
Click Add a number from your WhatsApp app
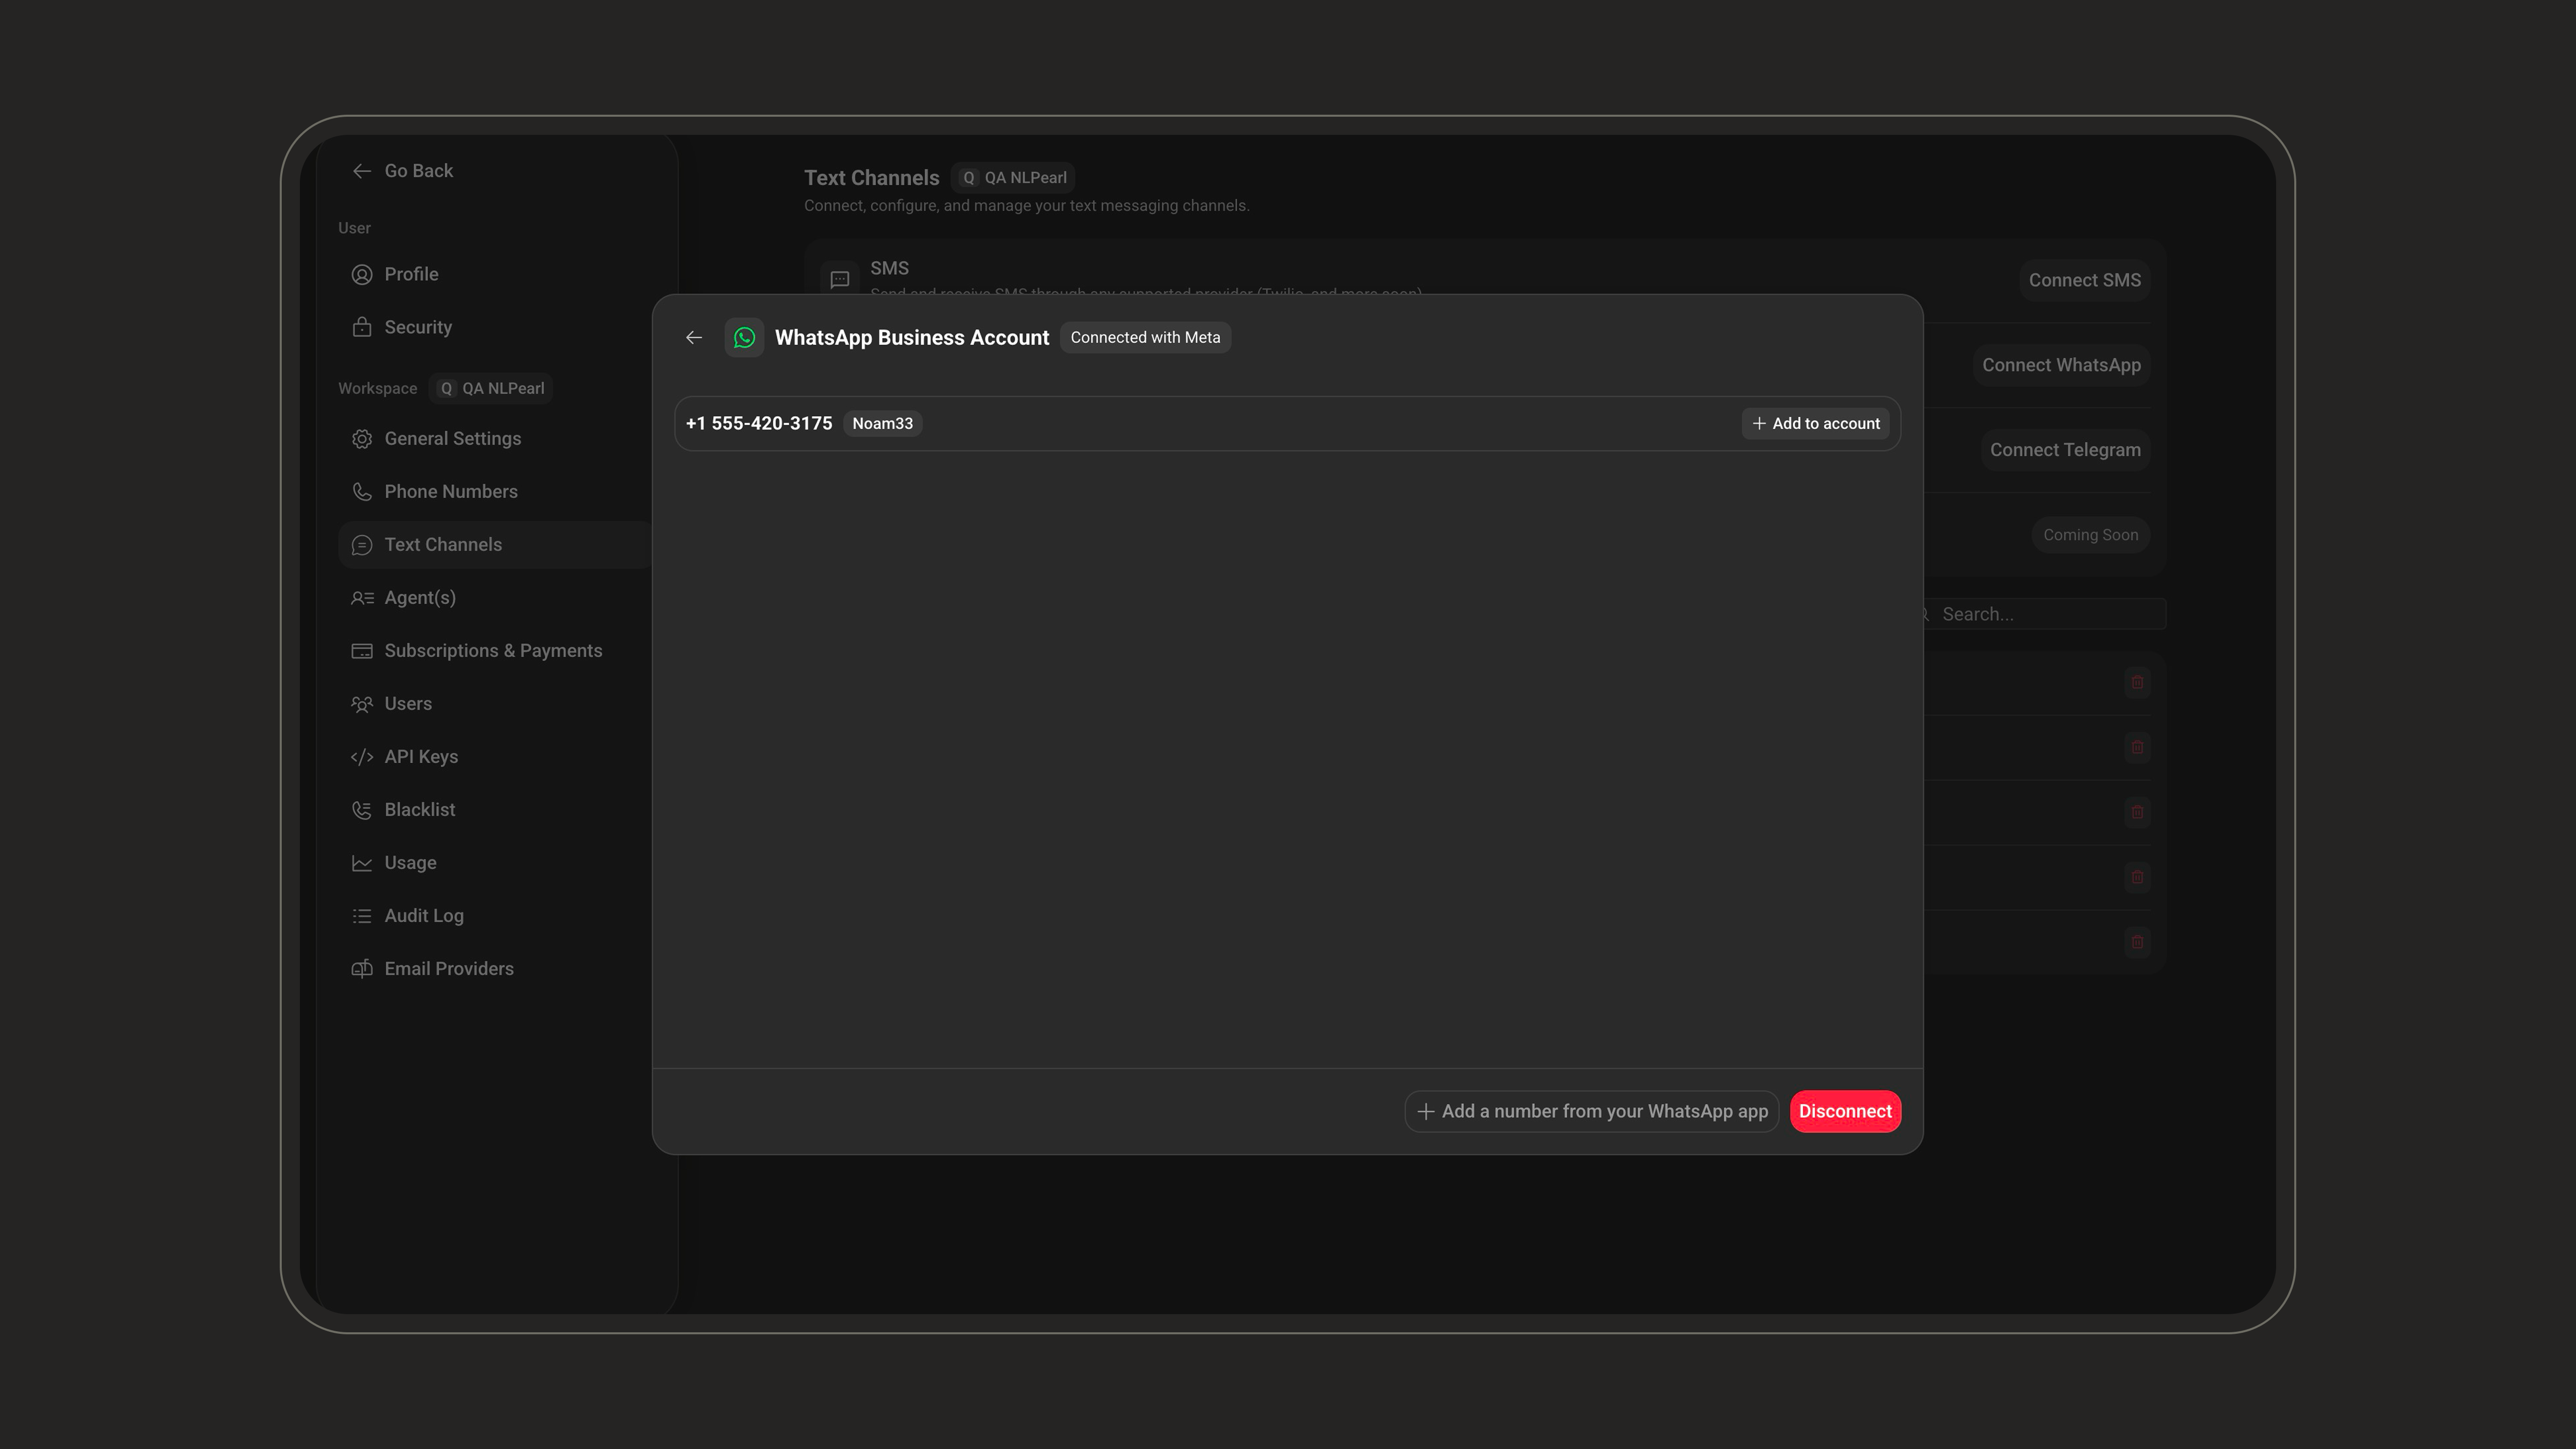point(1591,1112)
